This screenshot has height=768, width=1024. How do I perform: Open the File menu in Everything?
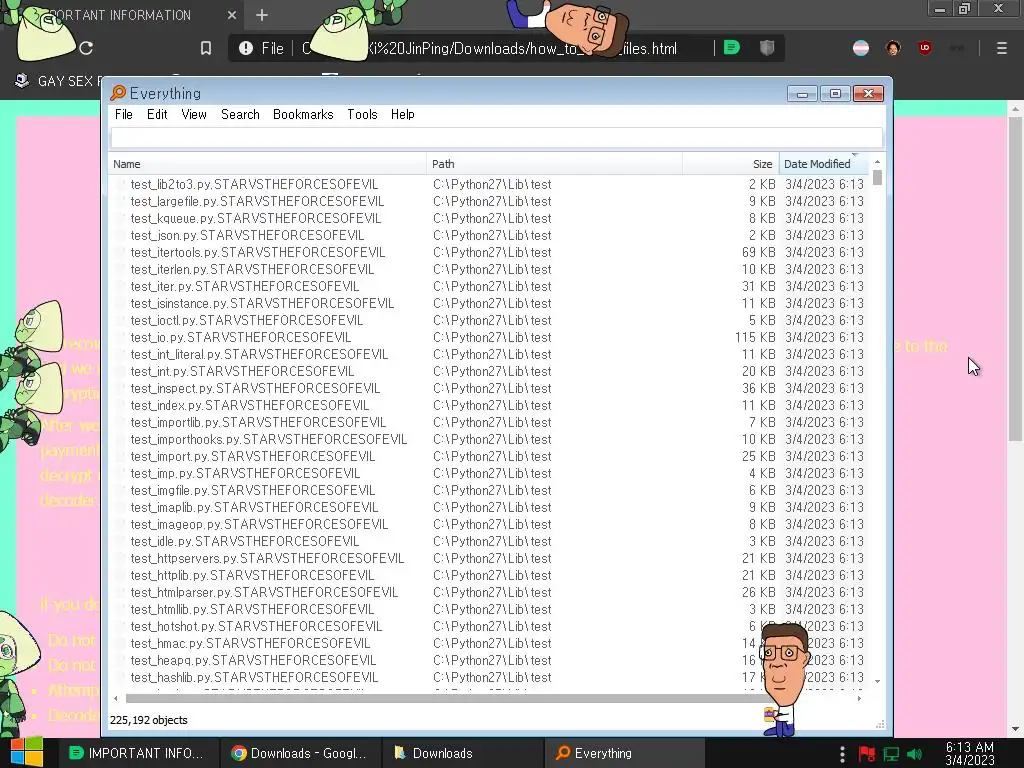tap(123, 114)
